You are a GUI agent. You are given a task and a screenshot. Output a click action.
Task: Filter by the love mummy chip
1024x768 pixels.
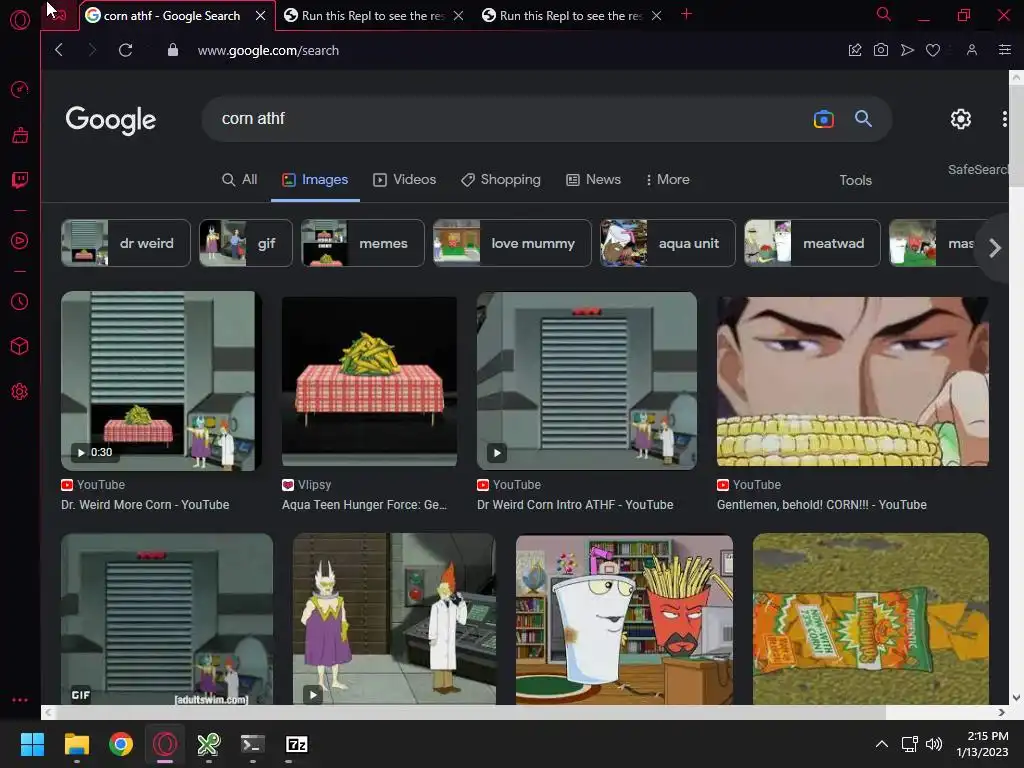512,243
